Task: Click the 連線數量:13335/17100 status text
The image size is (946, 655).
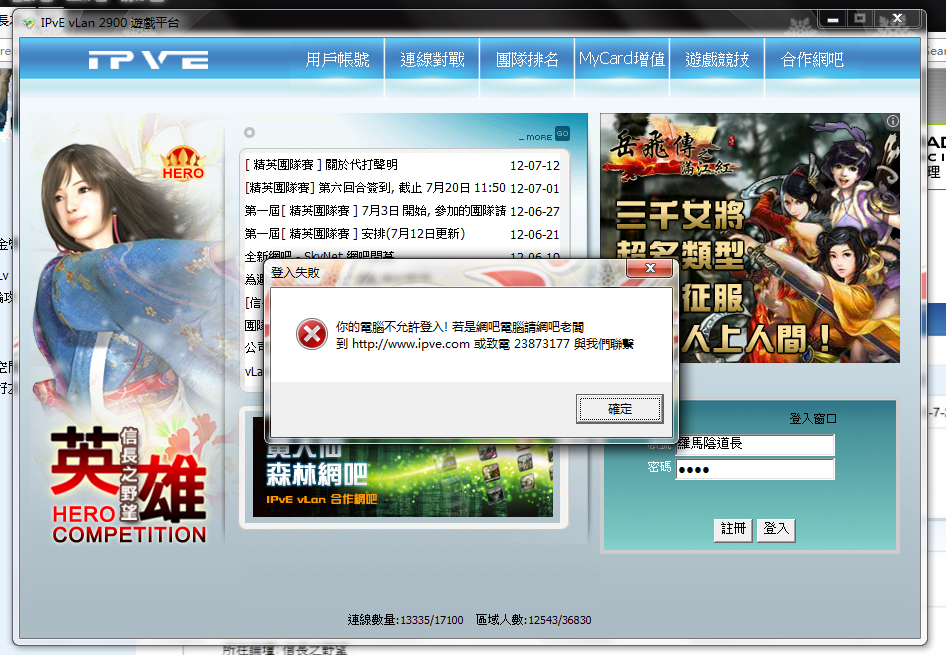Action: point(405,619)
